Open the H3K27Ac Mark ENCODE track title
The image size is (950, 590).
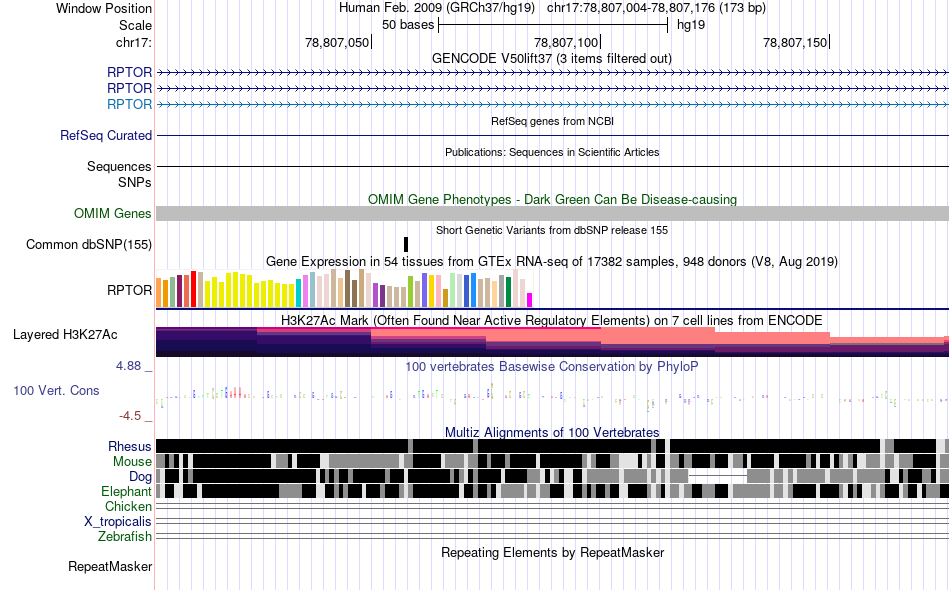coord(551,320)
